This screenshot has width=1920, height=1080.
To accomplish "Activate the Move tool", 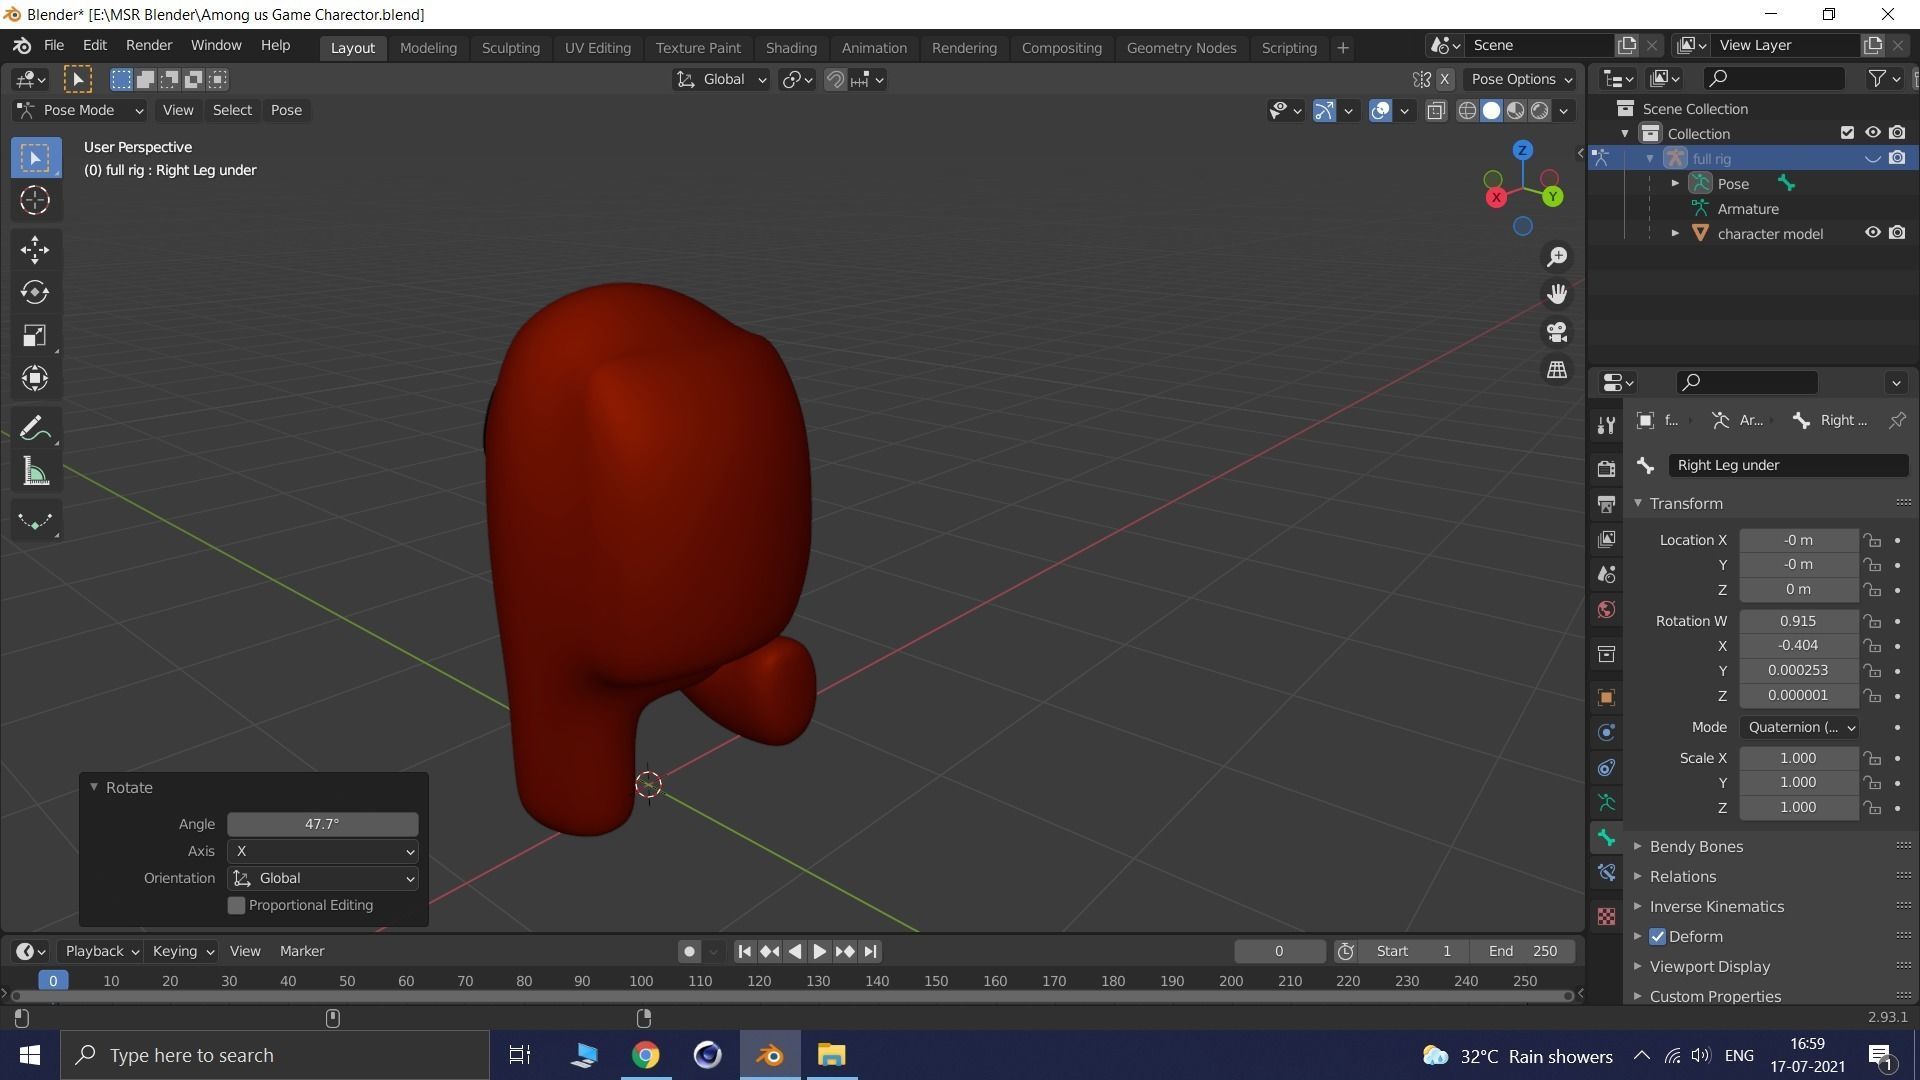I will coord(35,250).
